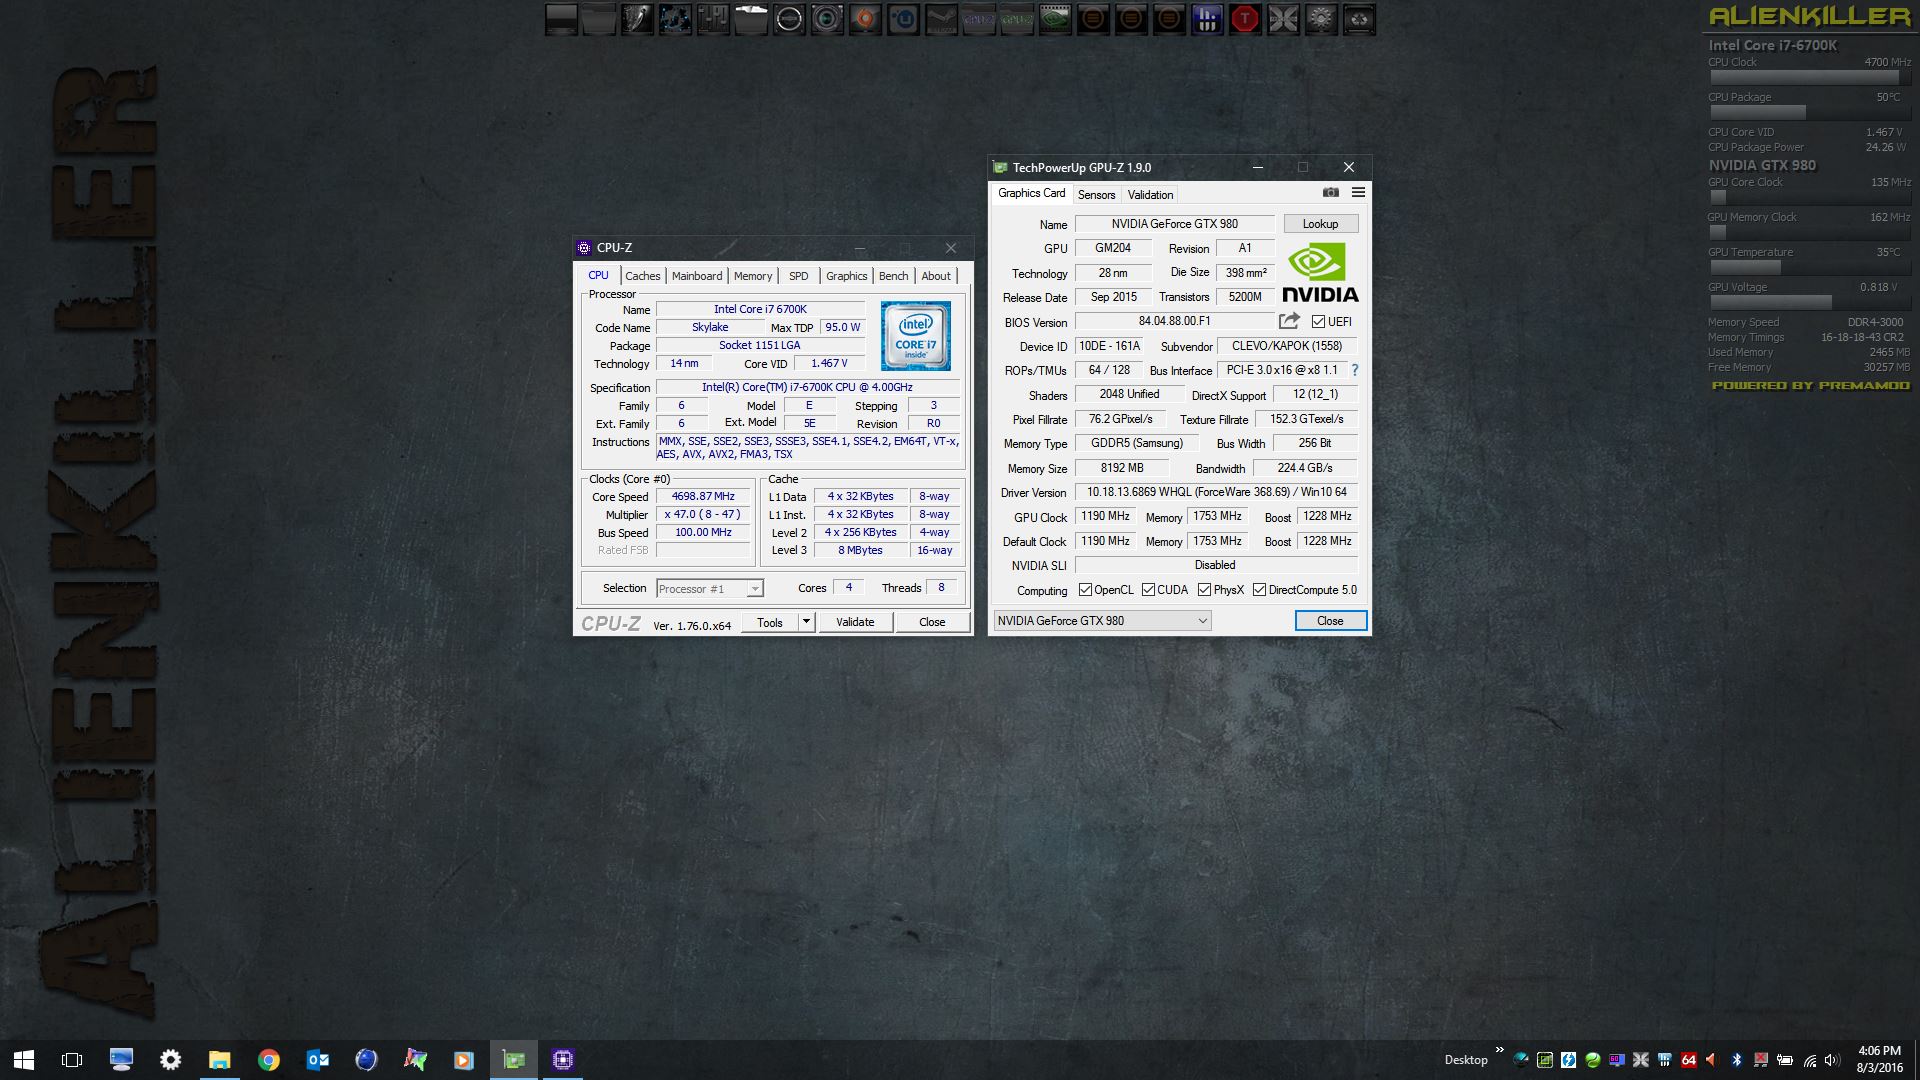
Task: Click the GPU name field in GPU-Z
Action: [1174, 224]
